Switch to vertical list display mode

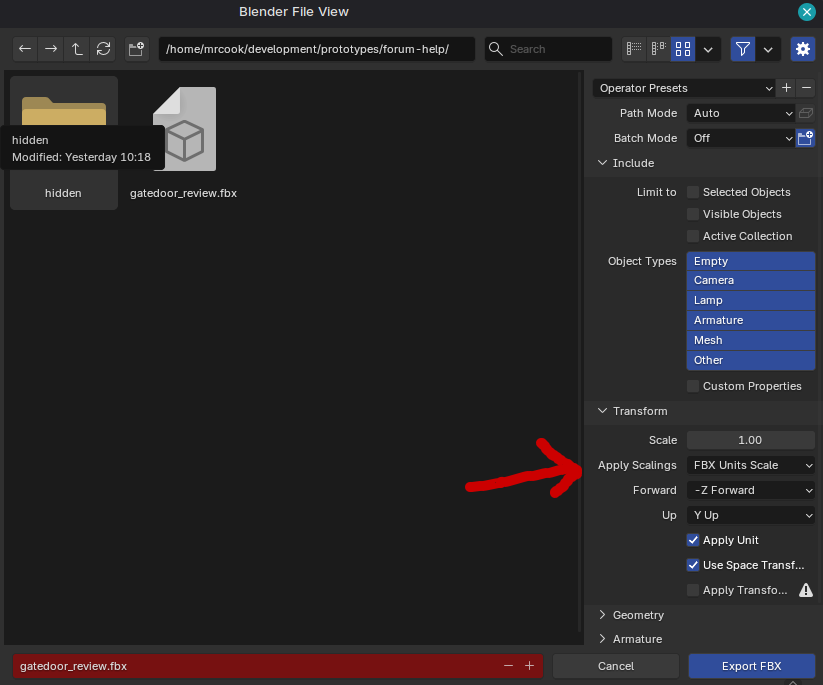[x=633, y=49]
